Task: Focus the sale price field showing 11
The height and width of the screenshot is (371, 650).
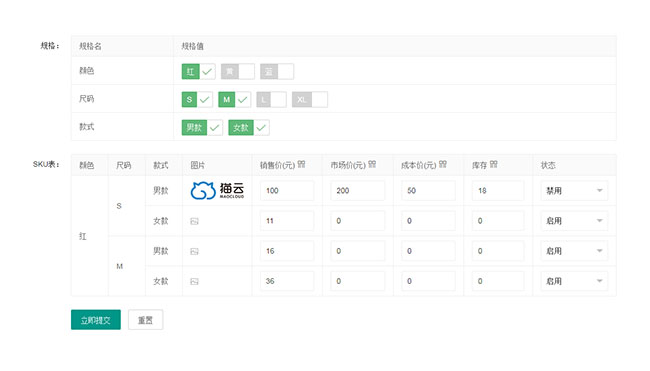Action: point(287,221)
